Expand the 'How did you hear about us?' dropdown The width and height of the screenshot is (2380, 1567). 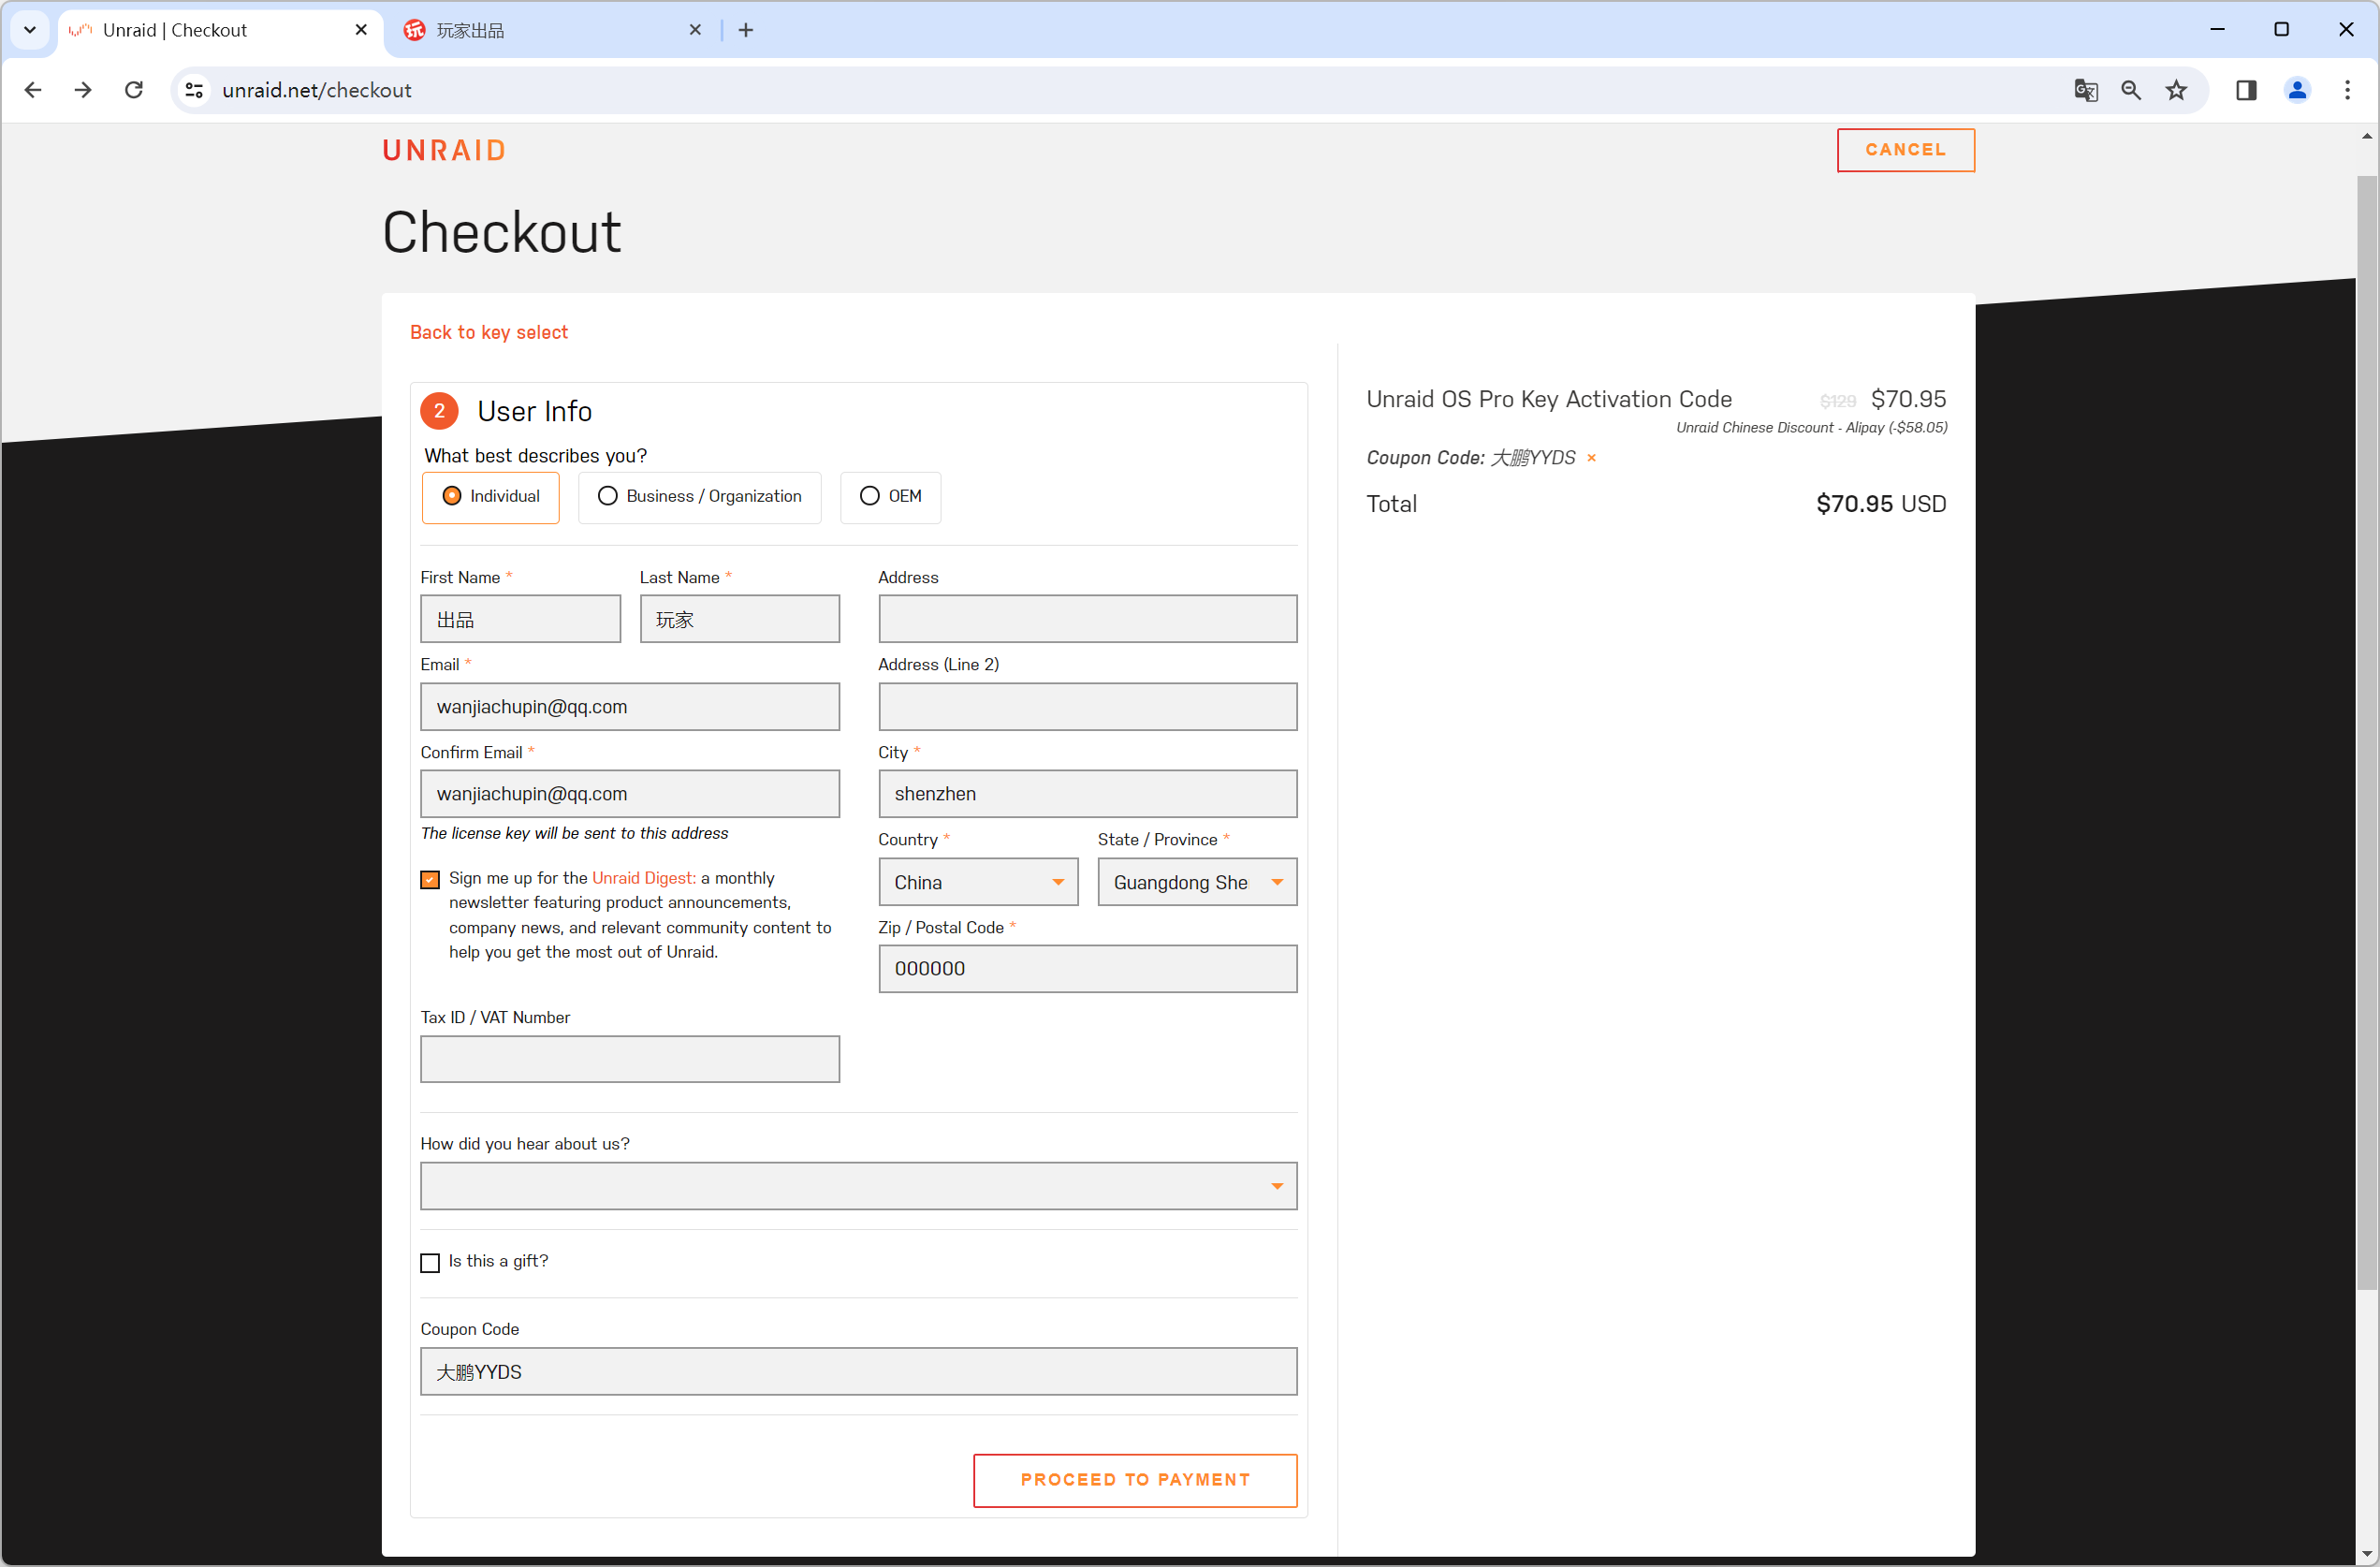pyautogui.click(x=858, y=1186)
